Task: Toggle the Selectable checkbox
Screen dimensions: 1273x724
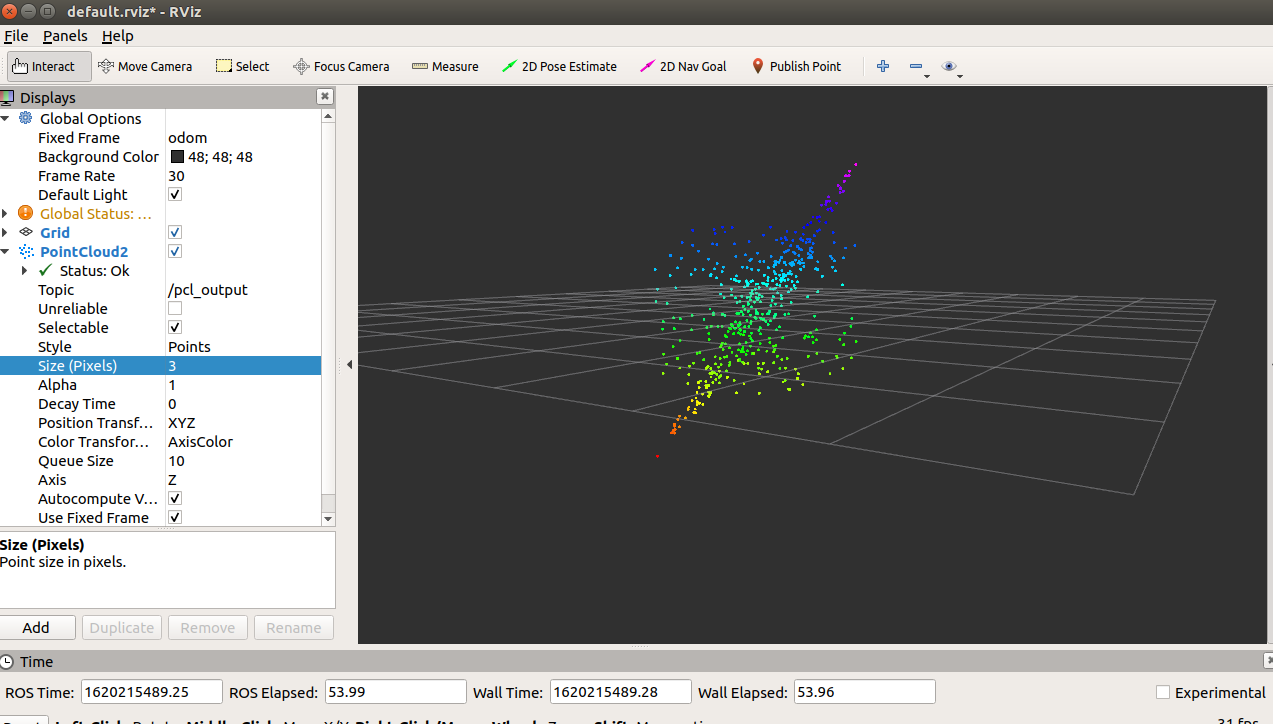Action: point(175,327)
